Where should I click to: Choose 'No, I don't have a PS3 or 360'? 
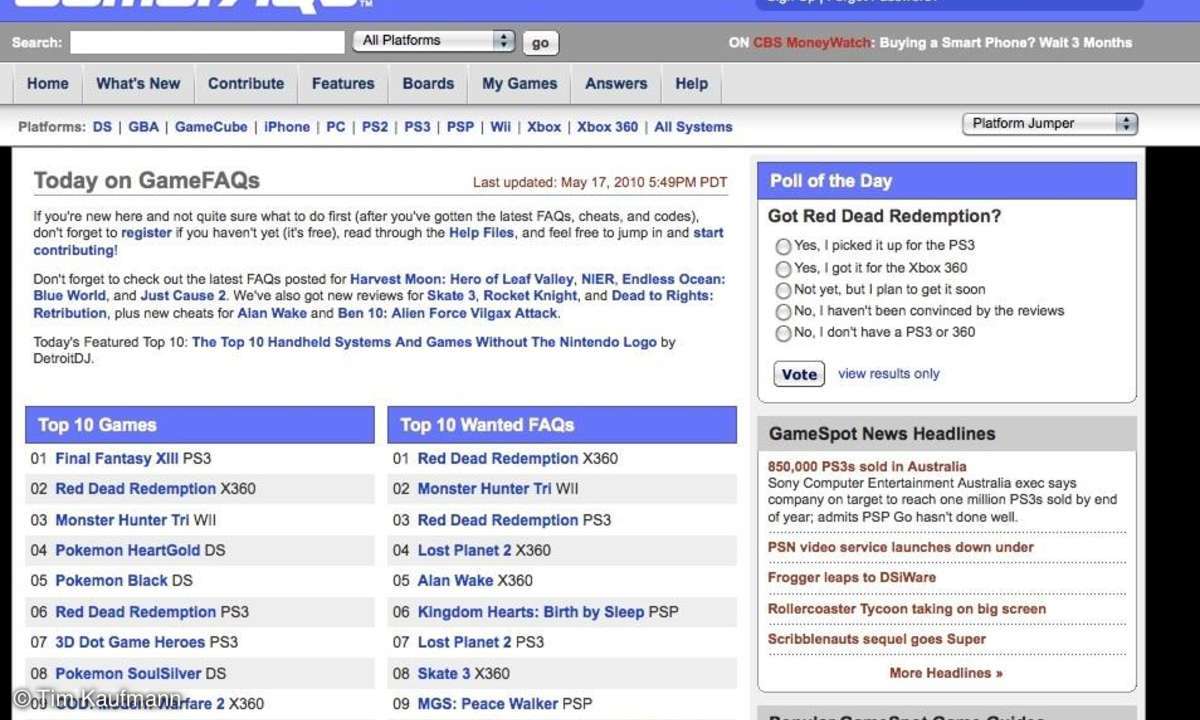pos(783,333)
